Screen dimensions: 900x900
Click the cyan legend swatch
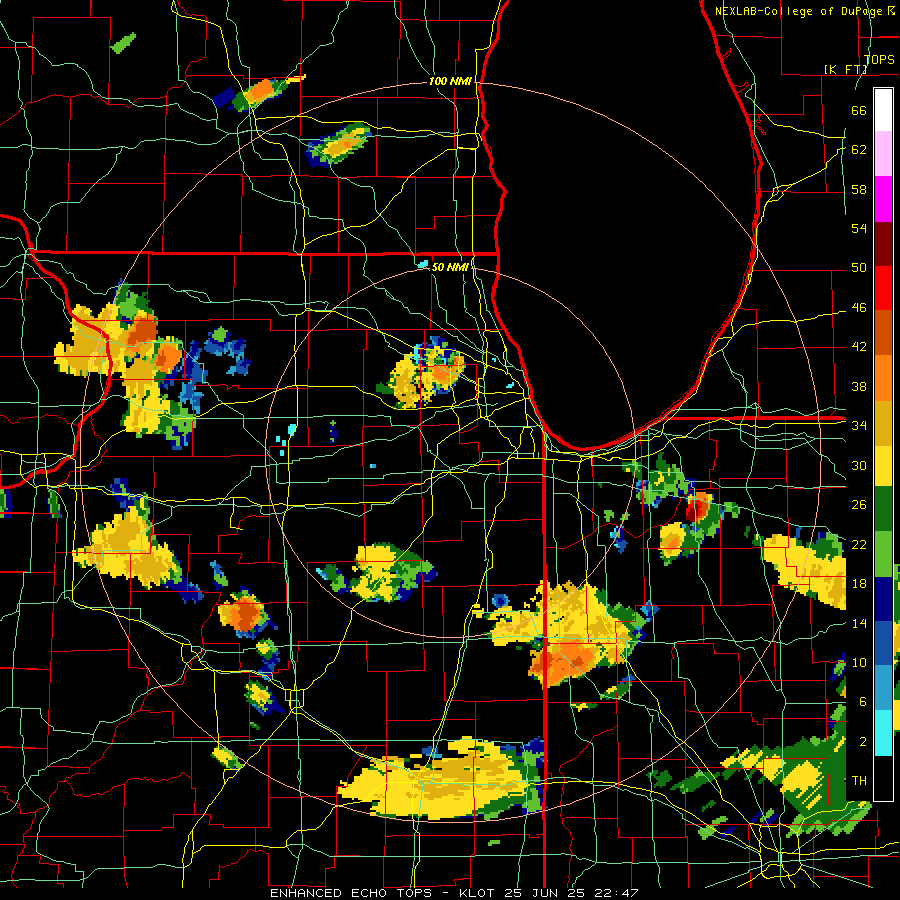[883, 733]
